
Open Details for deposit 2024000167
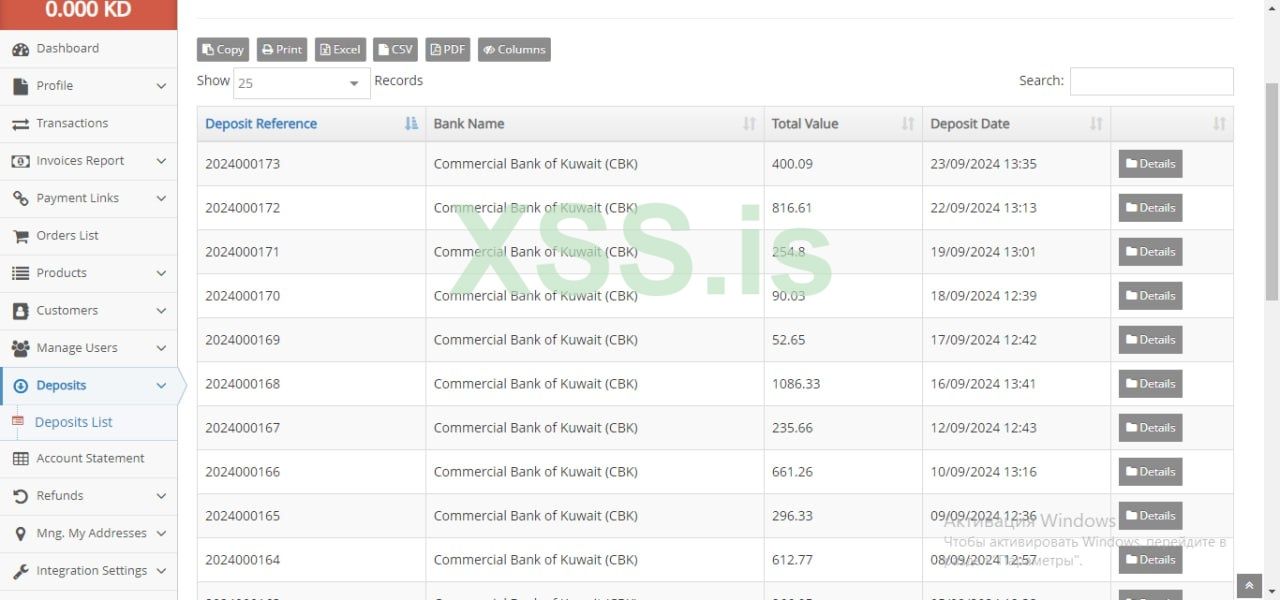pyautogui.click(x=1150, y=428)
